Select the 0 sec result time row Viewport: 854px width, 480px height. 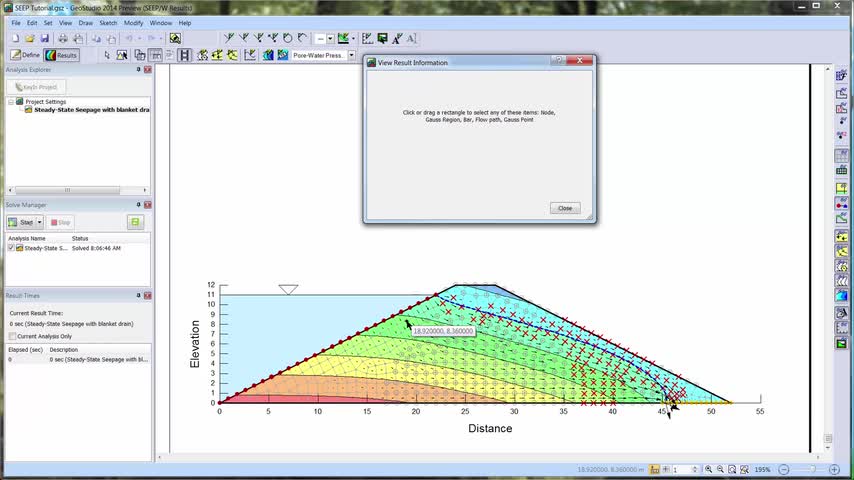pos(78,360)
